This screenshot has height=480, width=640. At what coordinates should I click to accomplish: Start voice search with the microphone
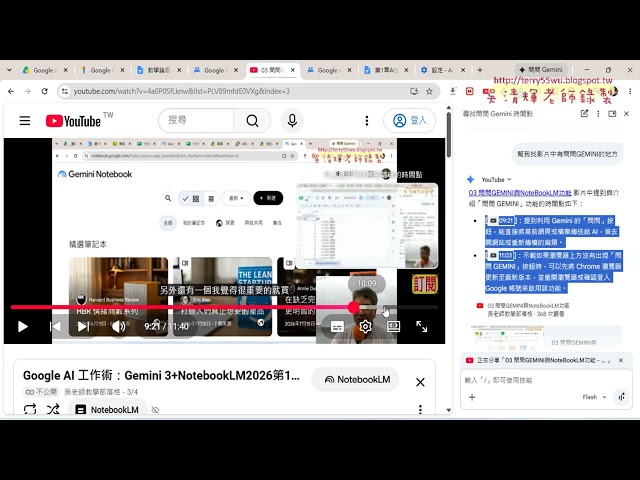point(292,121)
